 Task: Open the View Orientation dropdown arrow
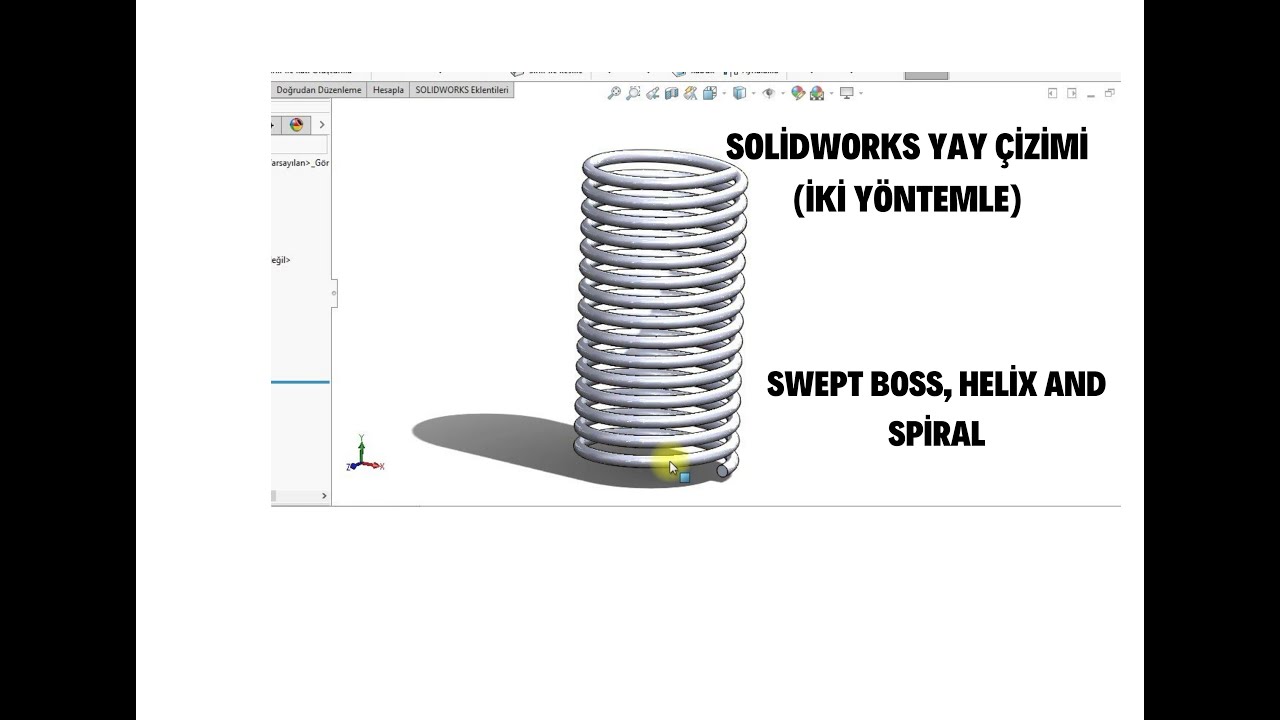point(724,93)
